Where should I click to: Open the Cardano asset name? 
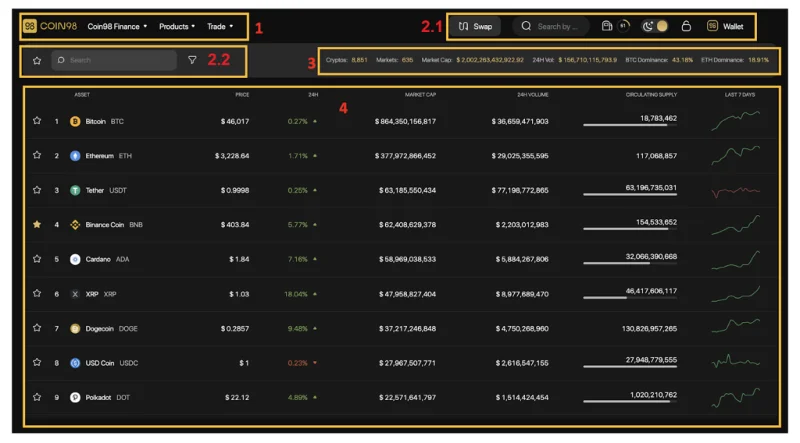[x=98, y=259]
